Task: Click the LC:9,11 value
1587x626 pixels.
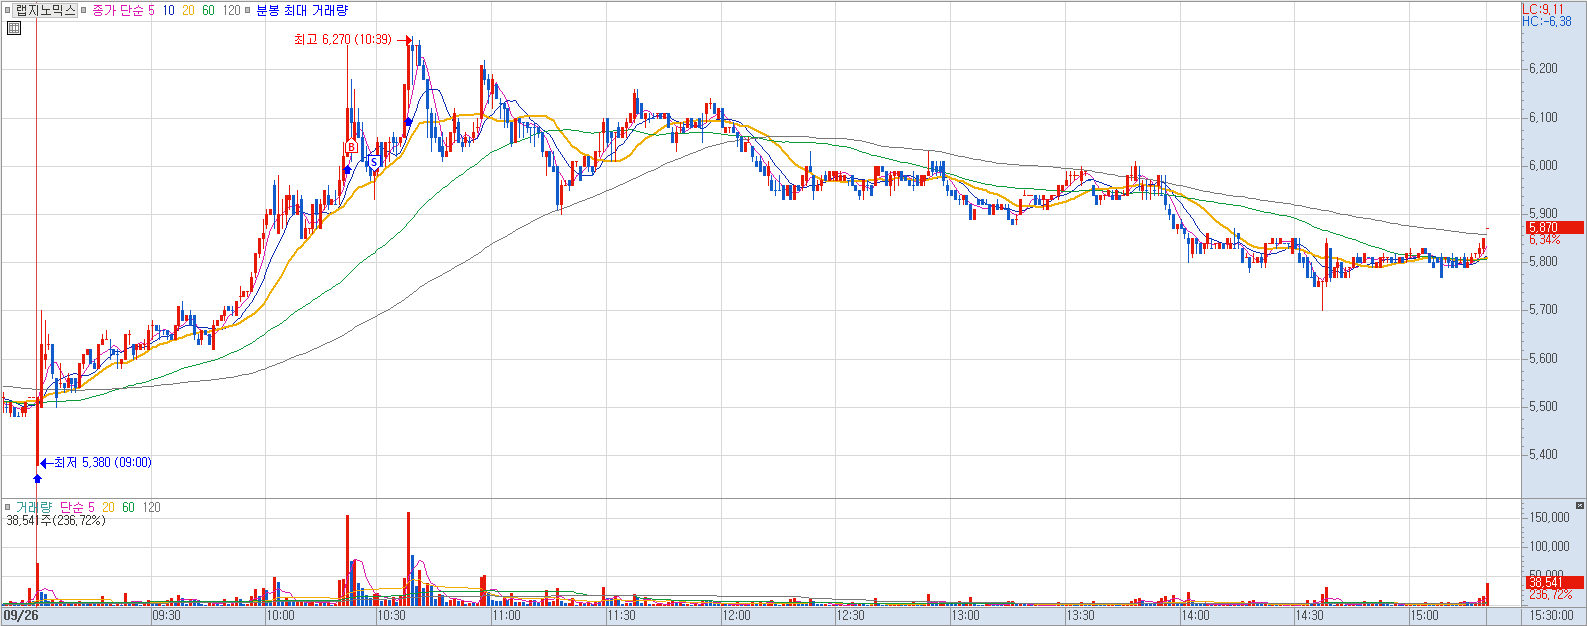Action: click(1542, 9)
